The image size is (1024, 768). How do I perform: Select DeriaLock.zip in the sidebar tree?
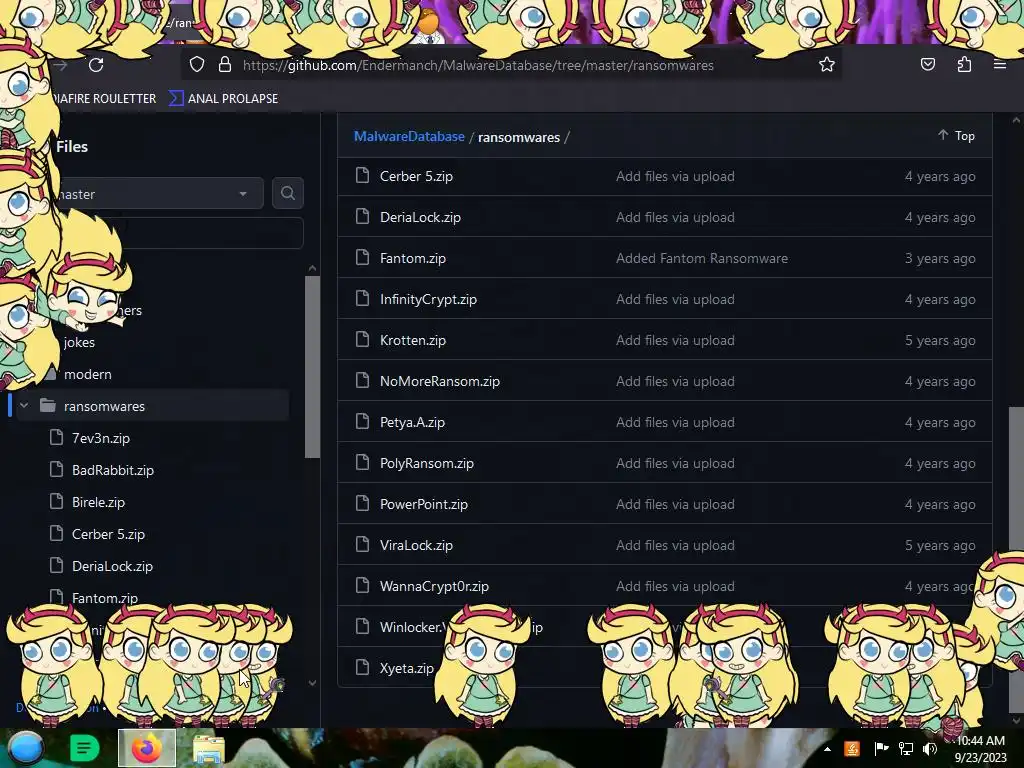click(112, 566)
